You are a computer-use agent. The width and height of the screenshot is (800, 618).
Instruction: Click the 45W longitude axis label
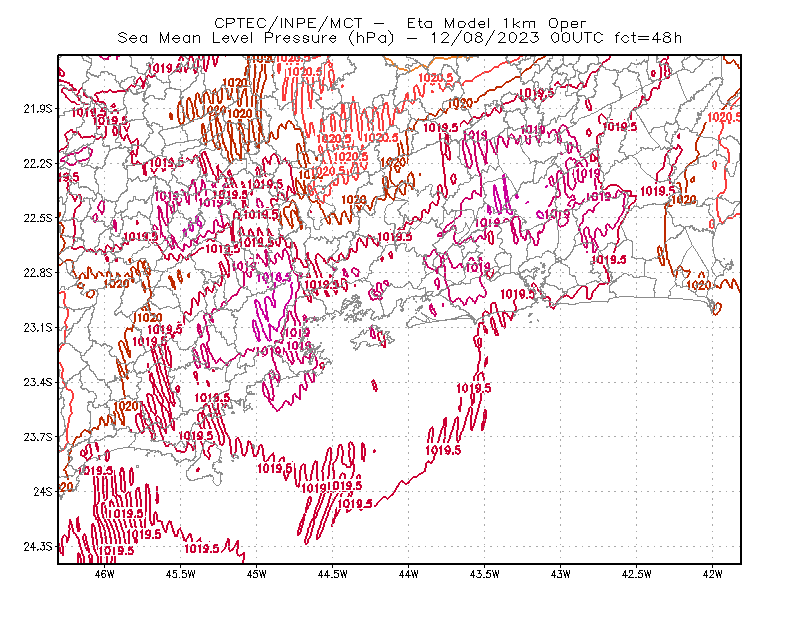(x=257, y=574)
